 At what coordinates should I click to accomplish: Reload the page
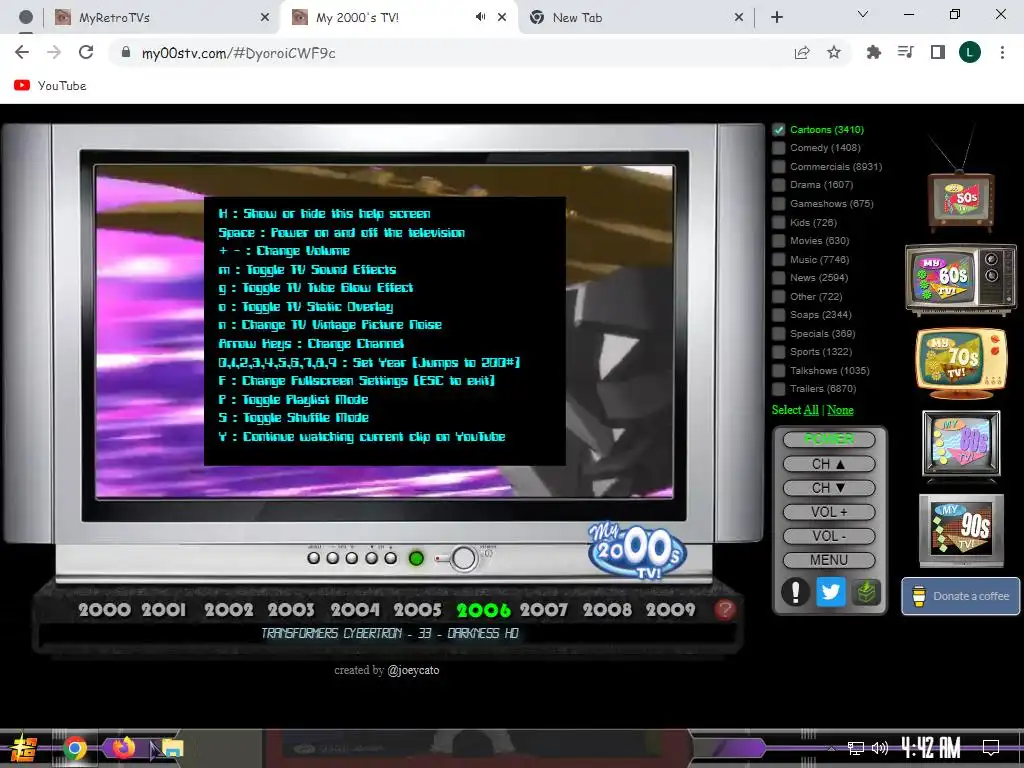pyautogui.click(x=86, y=52)
